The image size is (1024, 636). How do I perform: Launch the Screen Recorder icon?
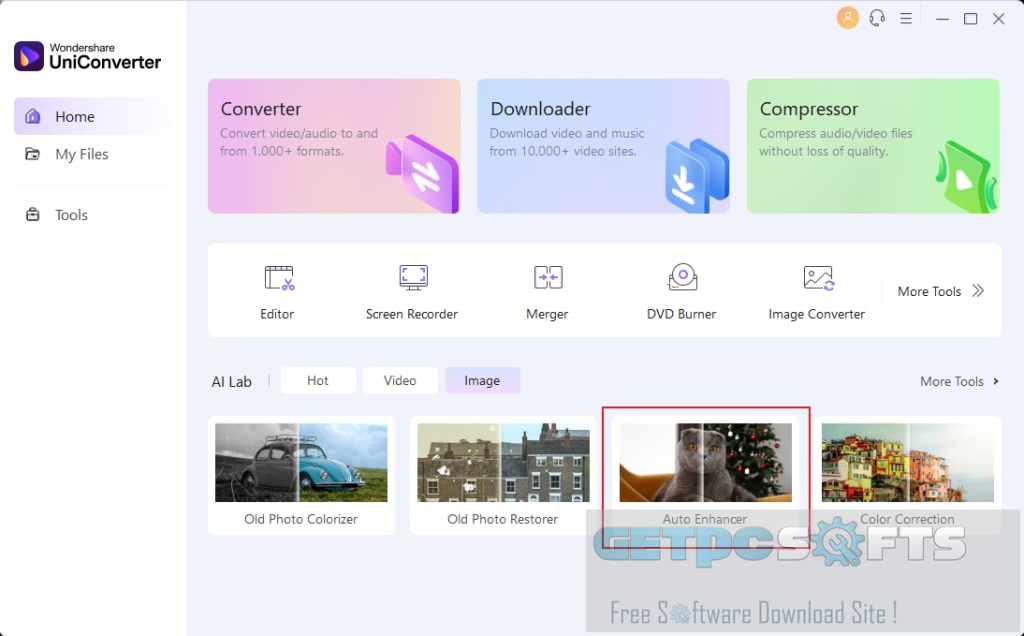pos(413,278)
